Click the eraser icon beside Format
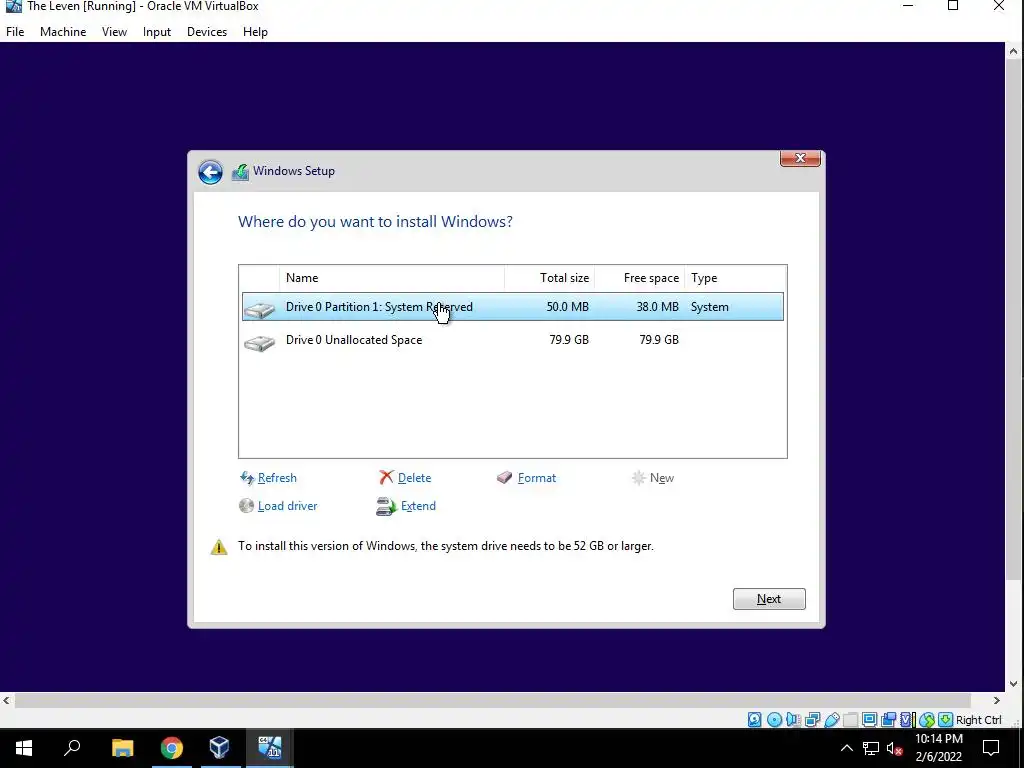The height and width of the screenshot is (768, 1024). click(x=504, y=477)
